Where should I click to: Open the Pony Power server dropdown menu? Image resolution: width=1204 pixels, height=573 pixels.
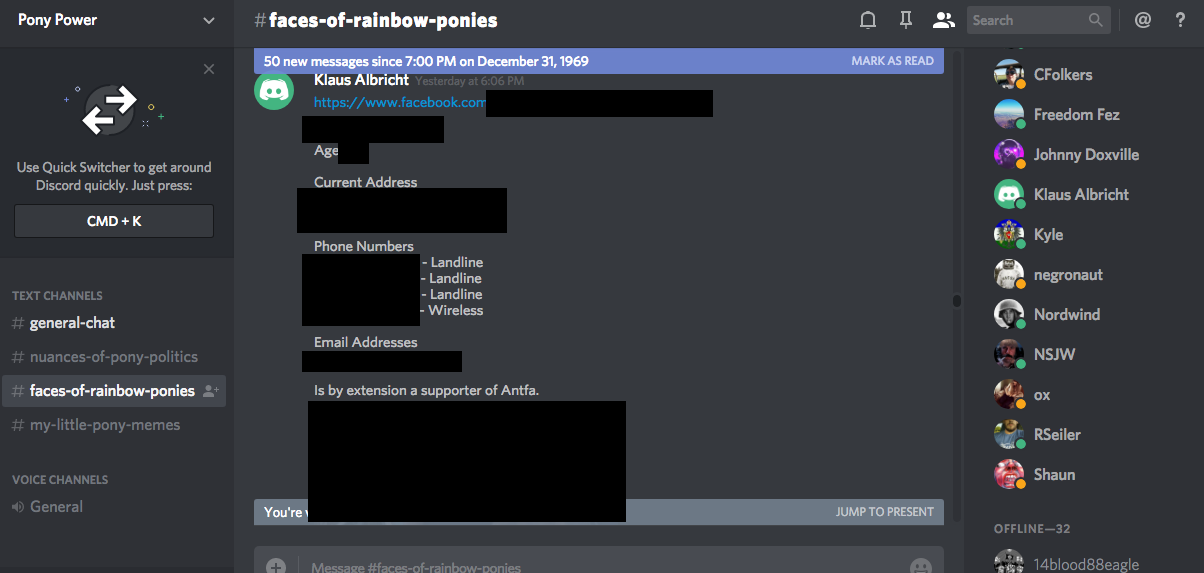tap(208, 20)
